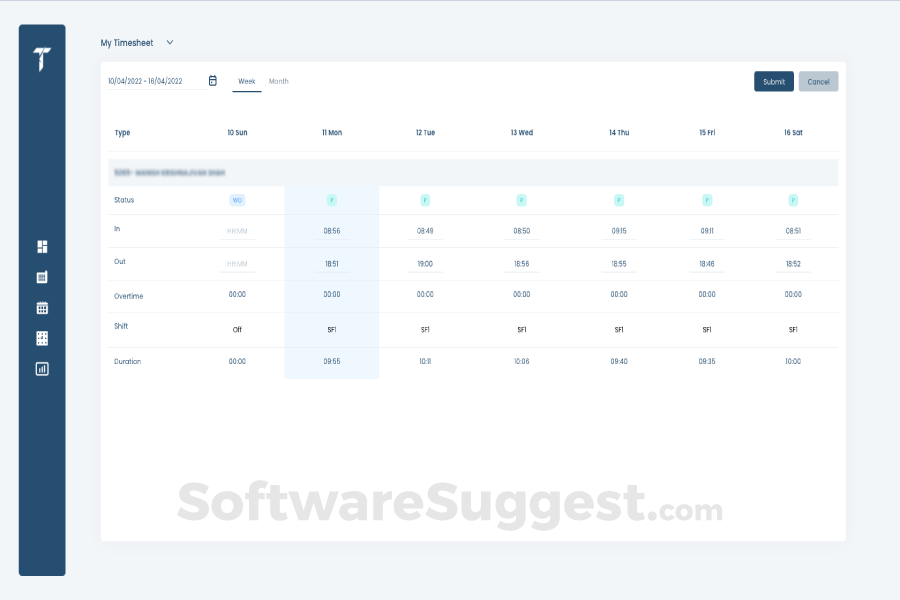The width and height of the screenshot is (900, 600).
Task: Click the empty In time field for Sunday
Action: [237, 231]
